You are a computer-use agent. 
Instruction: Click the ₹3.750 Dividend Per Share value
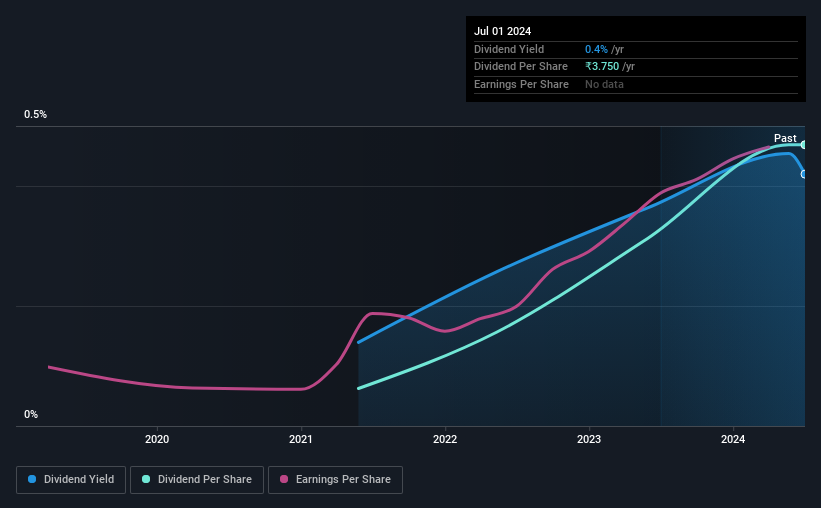602,67
